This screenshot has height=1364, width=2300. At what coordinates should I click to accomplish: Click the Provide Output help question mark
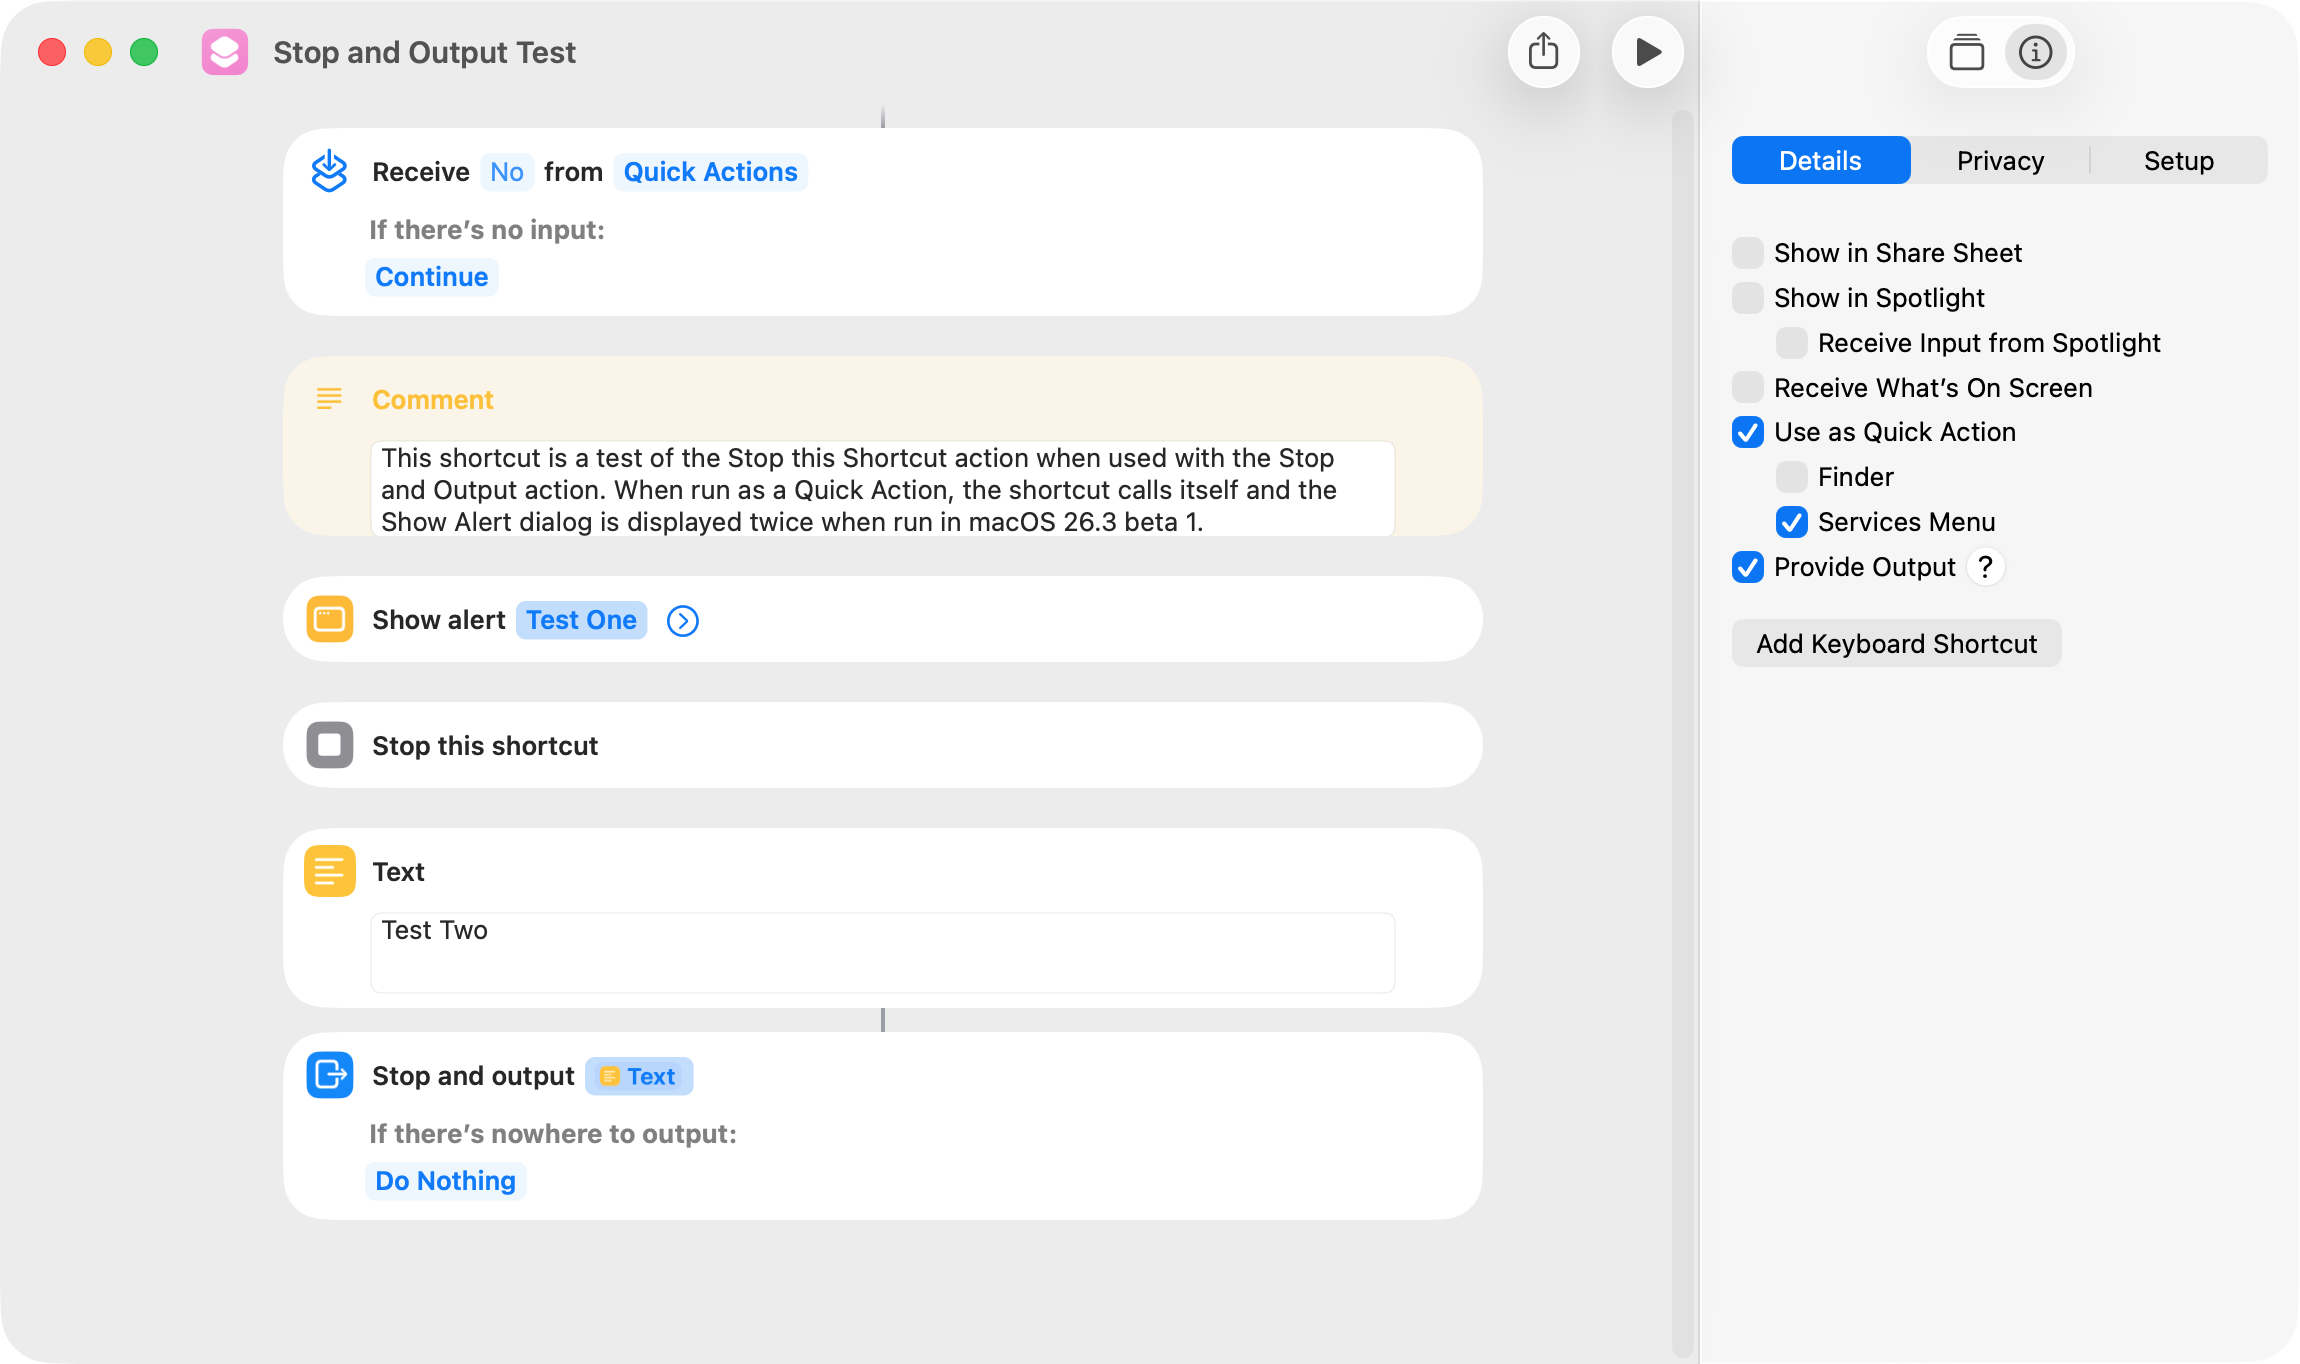coord(1985,567)
